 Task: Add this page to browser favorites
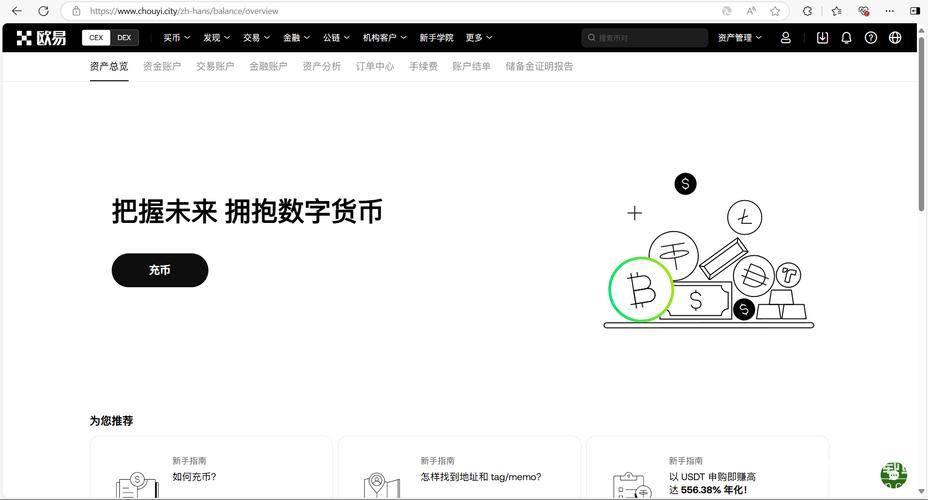[775, 11]
